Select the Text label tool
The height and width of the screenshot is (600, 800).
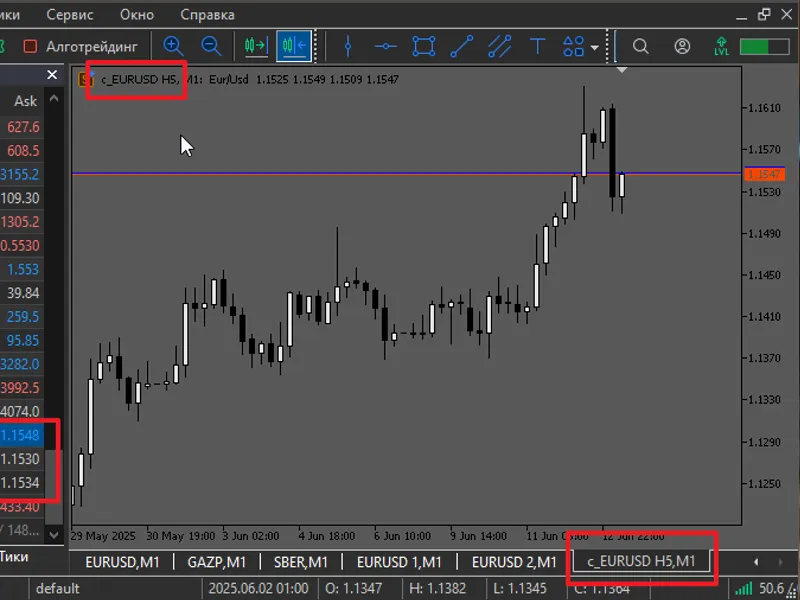coord(537,46)
